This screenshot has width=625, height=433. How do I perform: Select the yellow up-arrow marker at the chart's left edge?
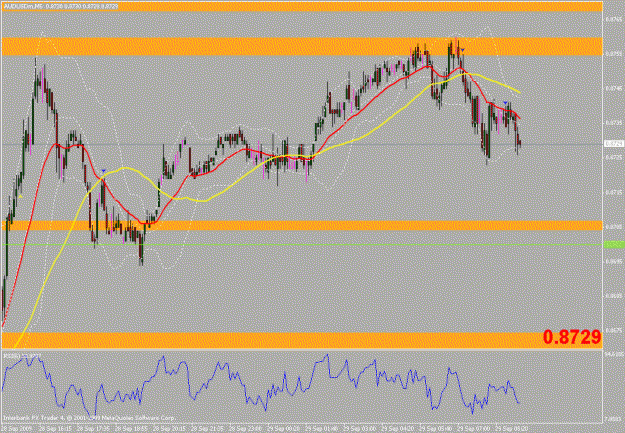pos(20,196)
